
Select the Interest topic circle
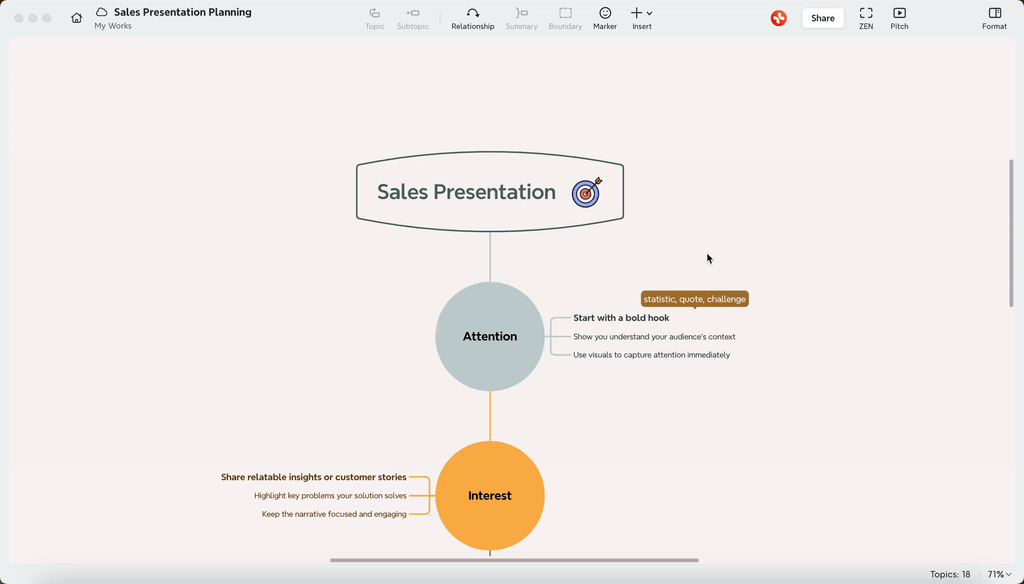click(489, 495)
